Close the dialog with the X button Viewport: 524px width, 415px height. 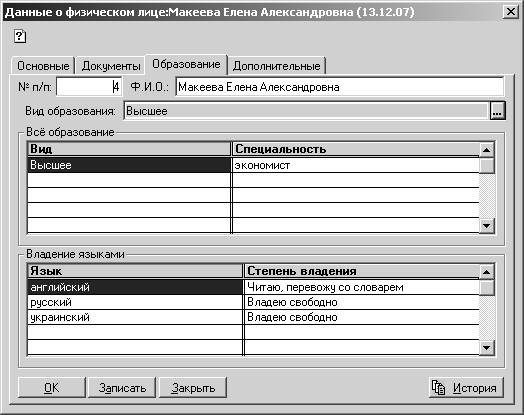click(x=511, y=12)
